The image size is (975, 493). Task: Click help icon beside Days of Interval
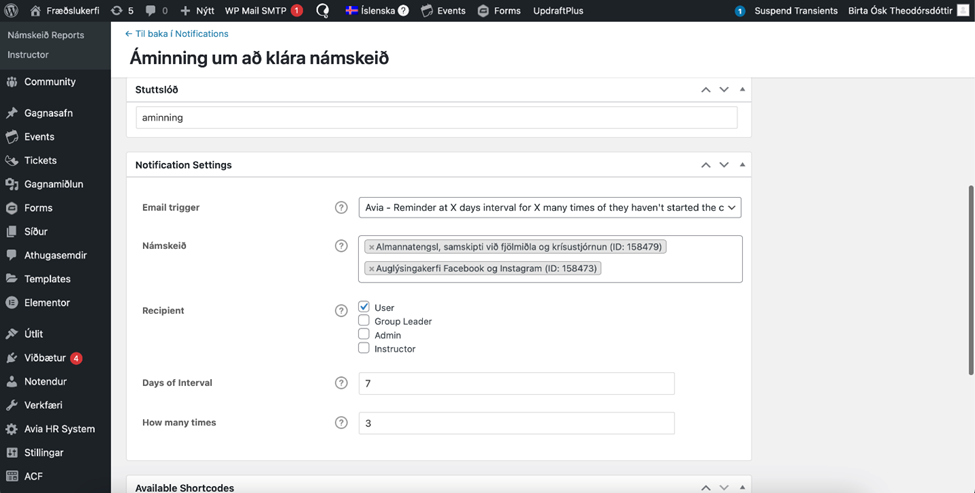341,383
